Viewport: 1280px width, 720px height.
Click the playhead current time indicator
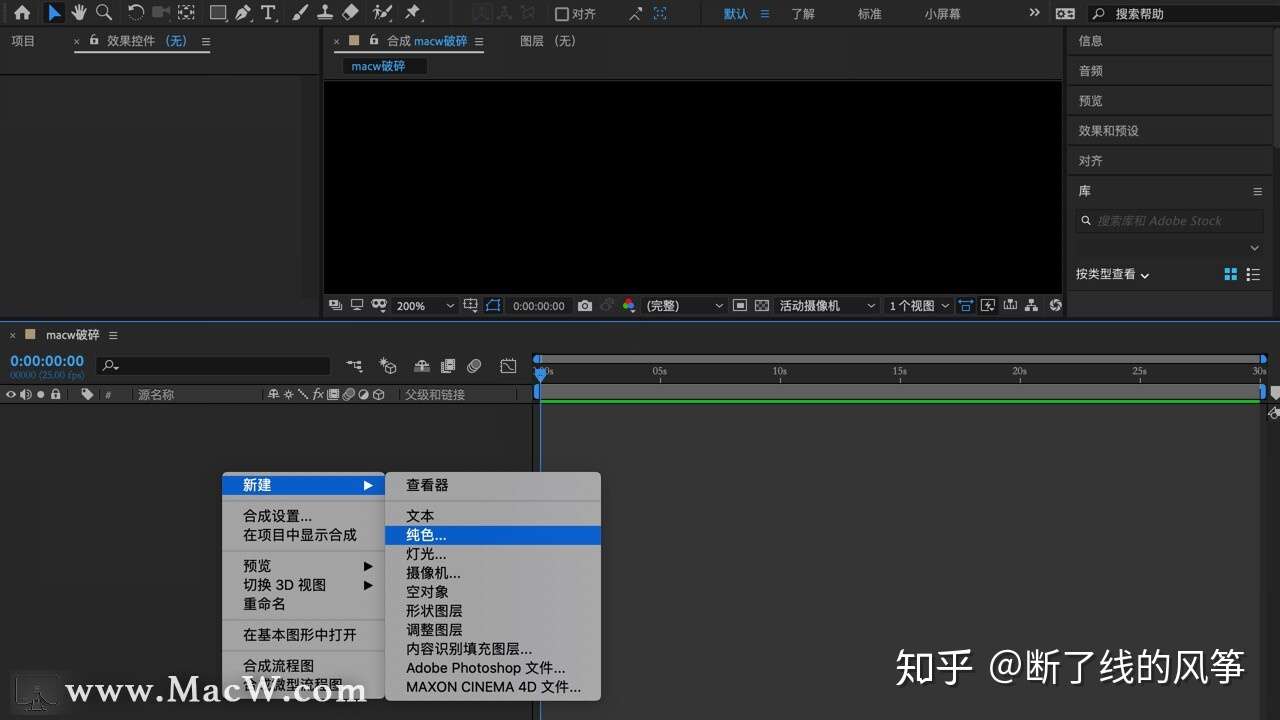pyautogui.click(x=541, y=373)
